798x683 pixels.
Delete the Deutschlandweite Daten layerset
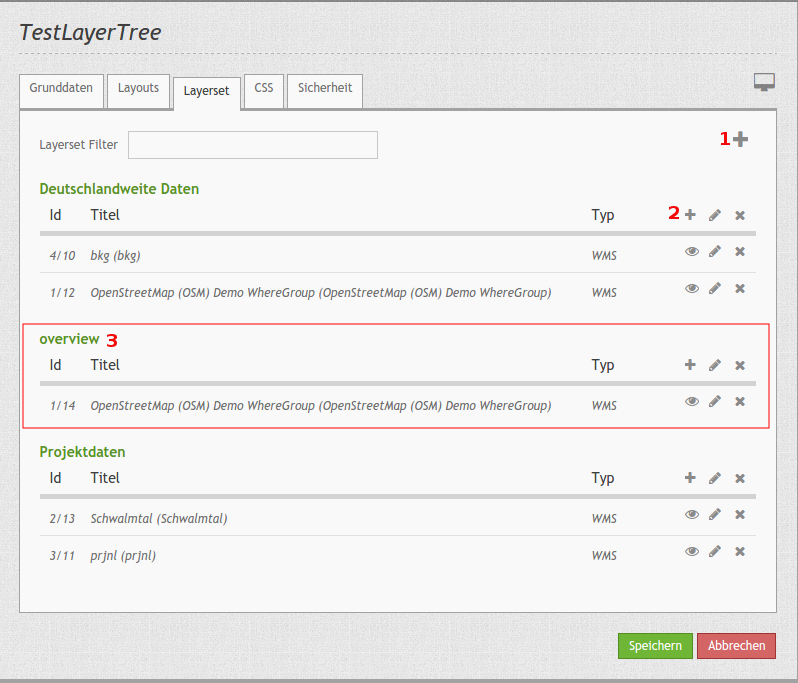[740, 215]
